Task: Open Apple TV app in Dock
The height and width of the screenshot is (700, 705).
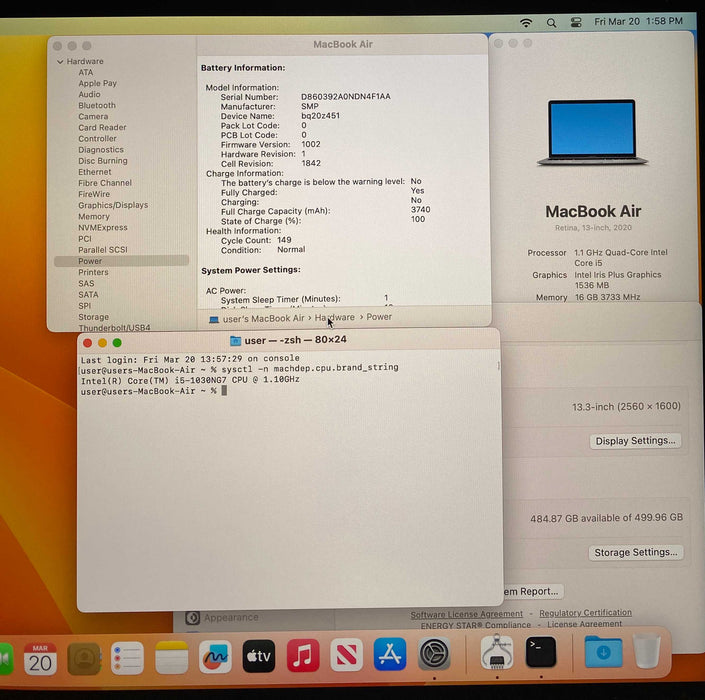Action: [259, 656]
